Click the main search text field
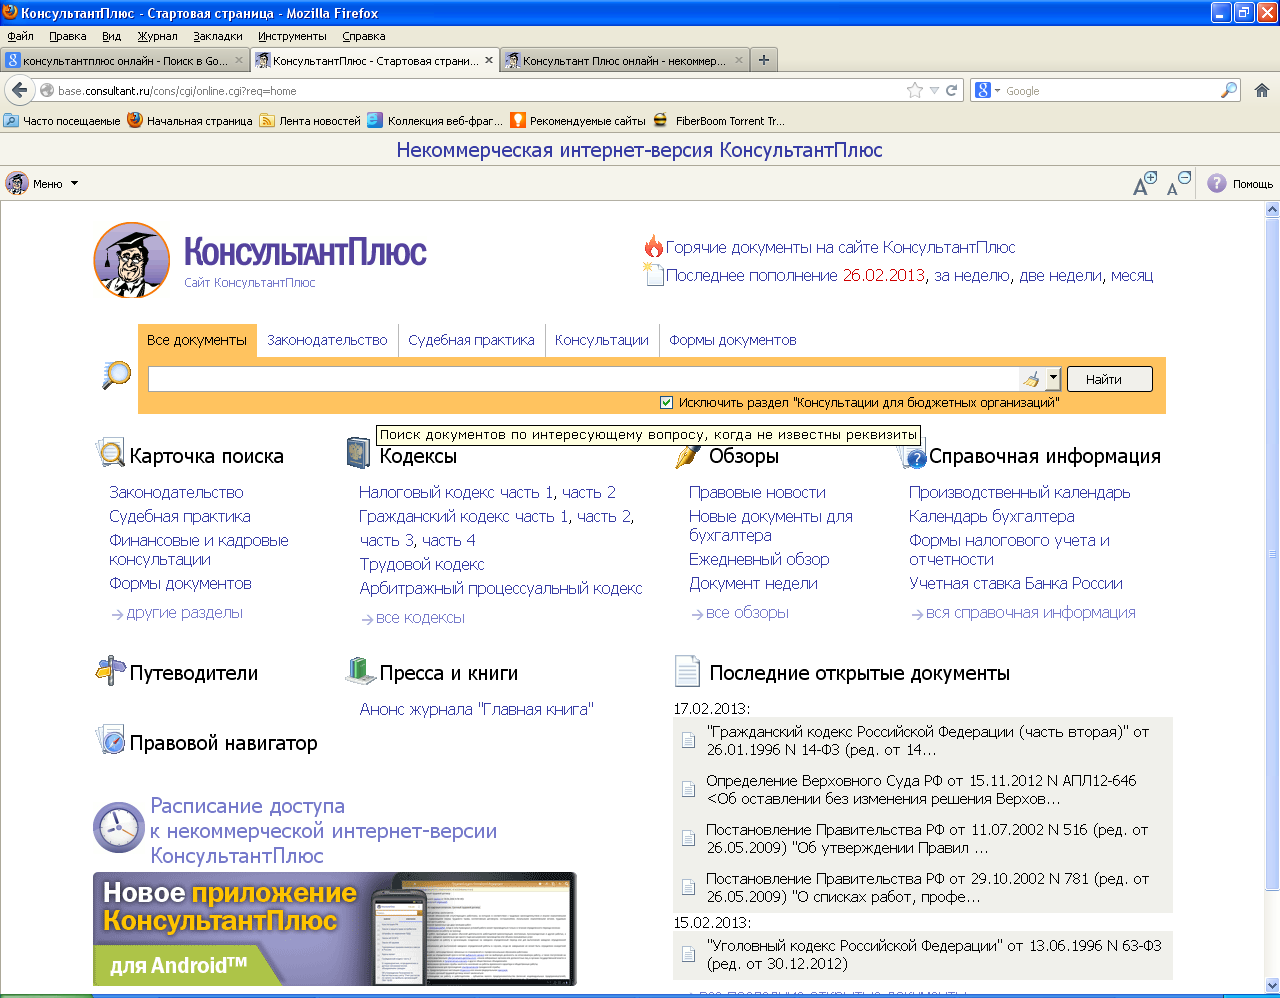Viewport: 1280px width, 998px height. pos(583,379)
